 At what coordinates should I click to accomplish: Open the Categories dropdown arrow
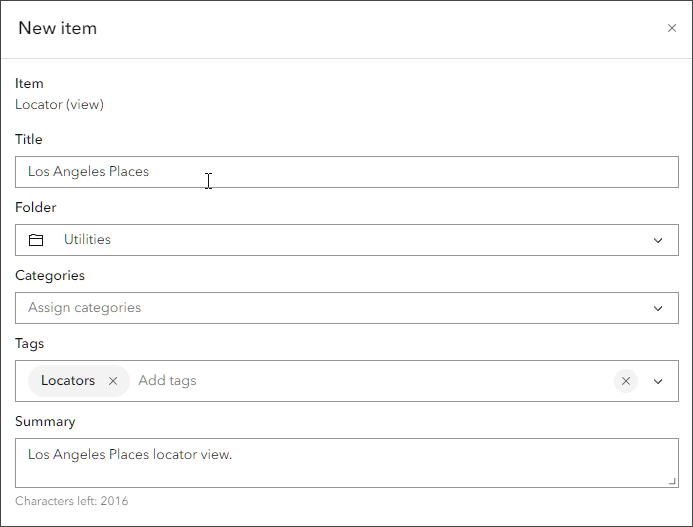tap(658, 308)
